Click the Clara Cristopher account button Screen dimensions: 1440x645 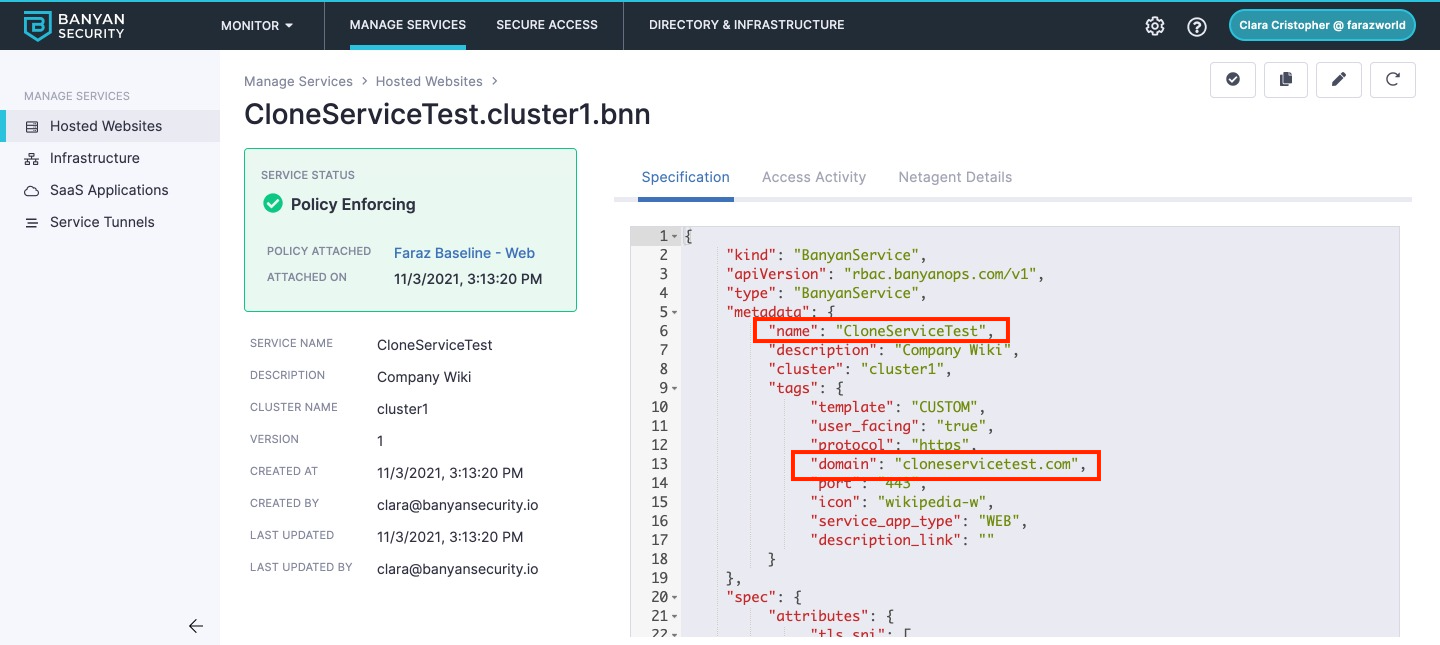pyautogui.click(x=1322, y=26)
